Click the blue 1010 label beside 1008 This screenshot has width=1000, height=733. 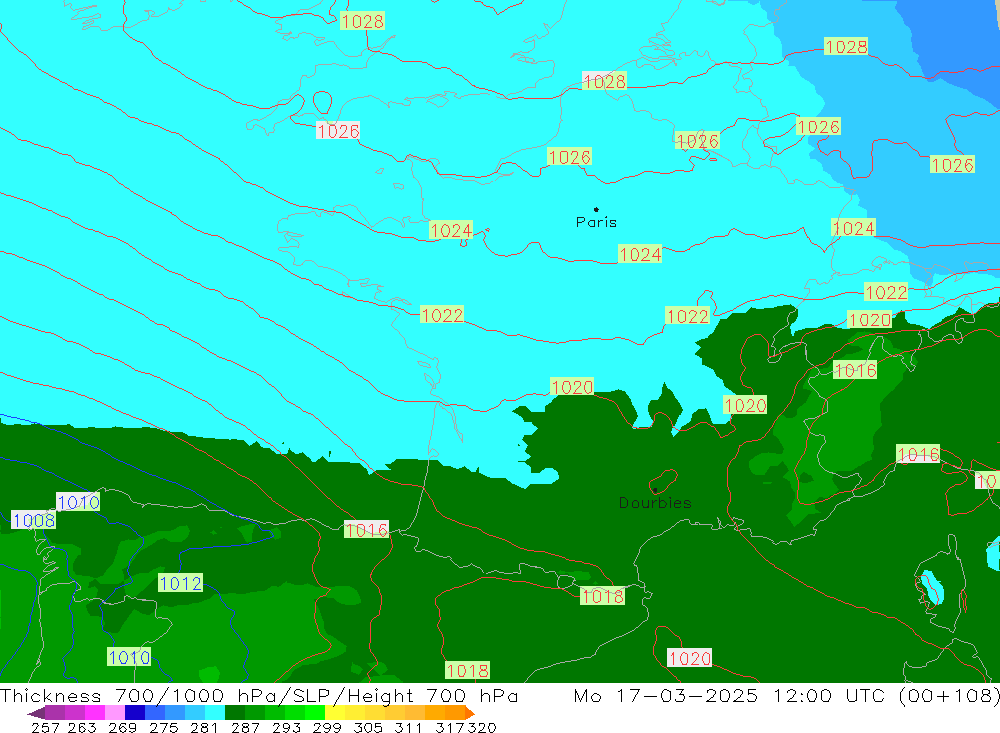click(x=78, y=502)
